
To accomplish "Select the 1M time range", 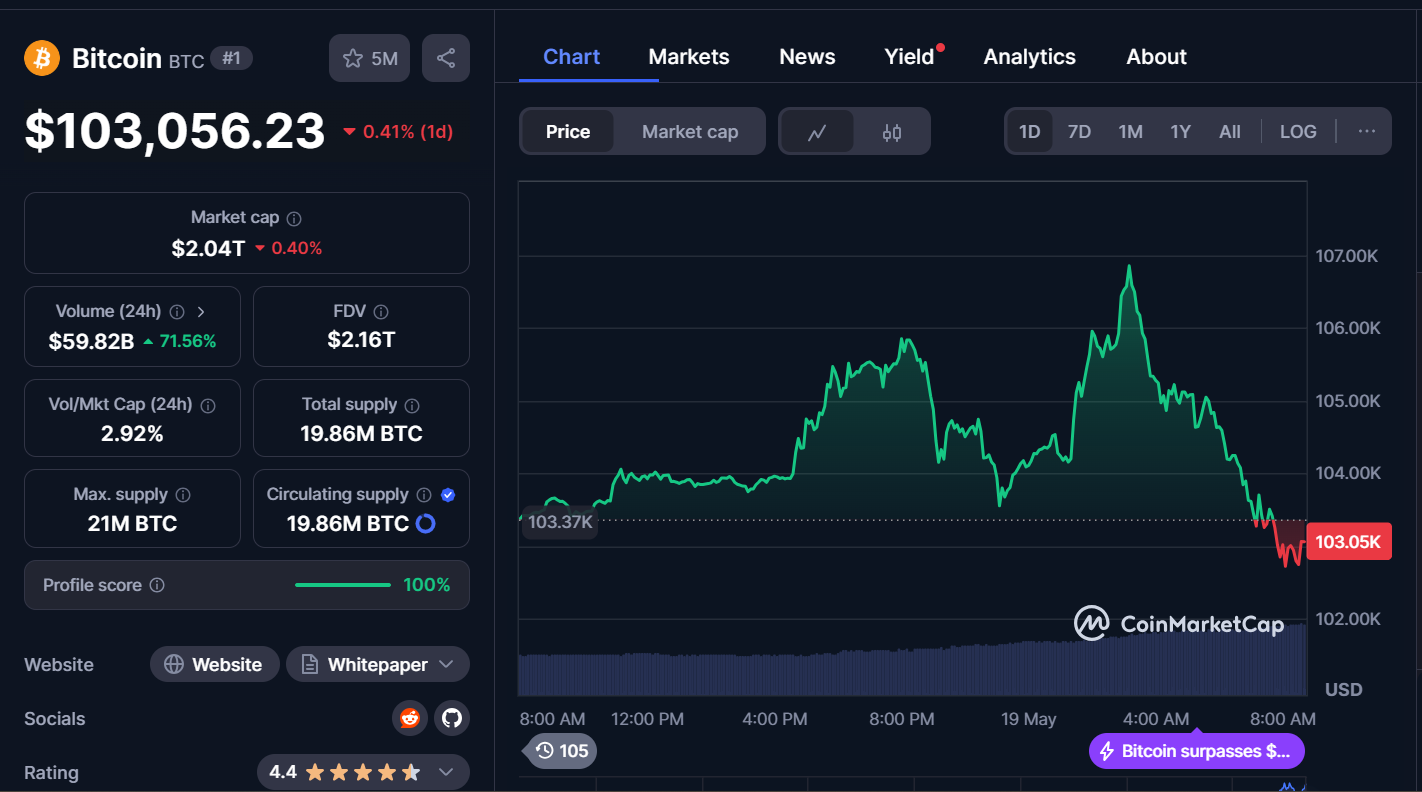I will 1130,132.
